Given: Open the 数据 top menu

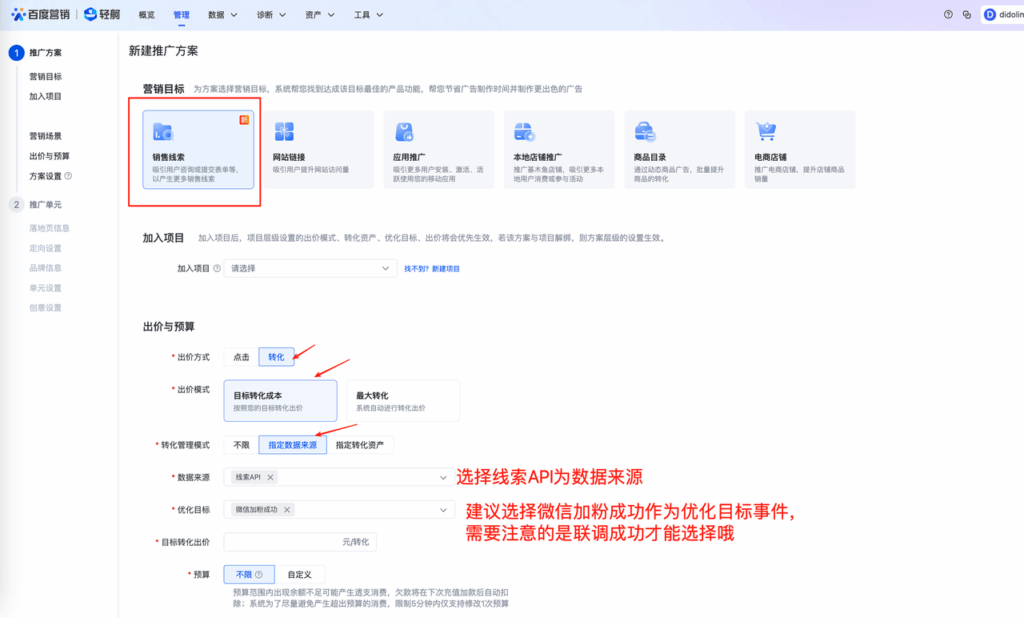Looking at the screenshot, I should pos(222,15).
